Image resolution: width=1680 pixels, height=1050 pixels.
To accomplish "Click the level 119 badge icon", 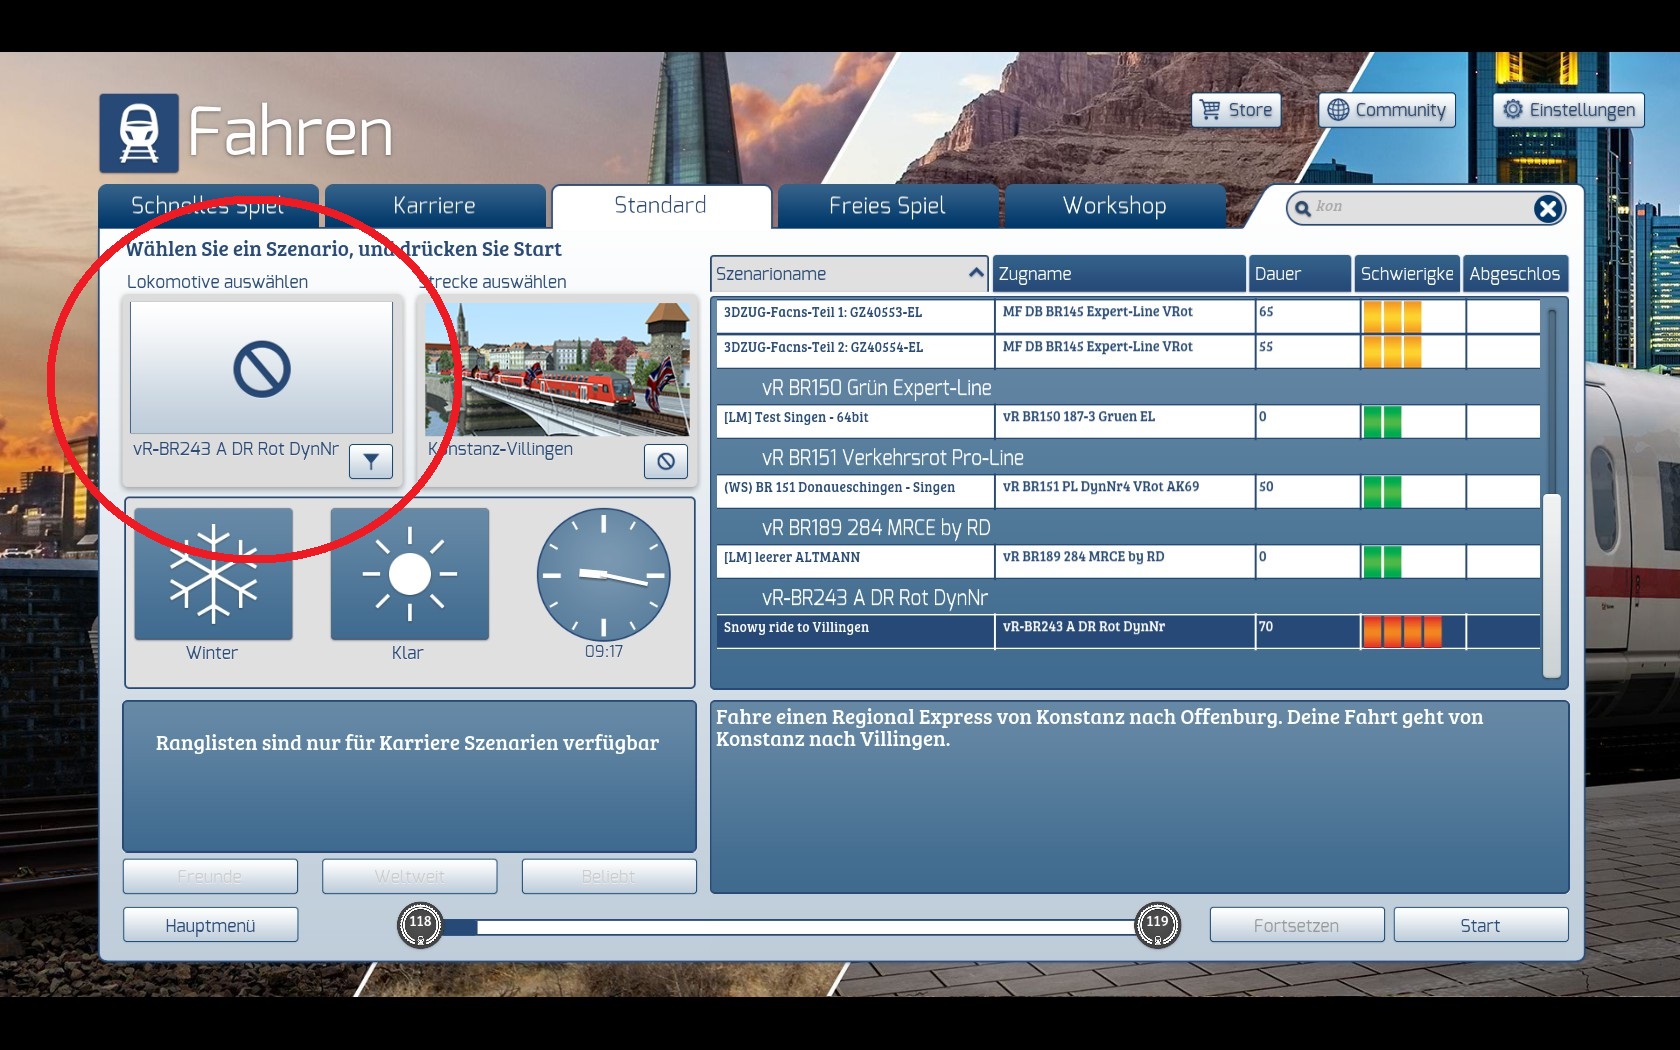I will [1157, 925].
